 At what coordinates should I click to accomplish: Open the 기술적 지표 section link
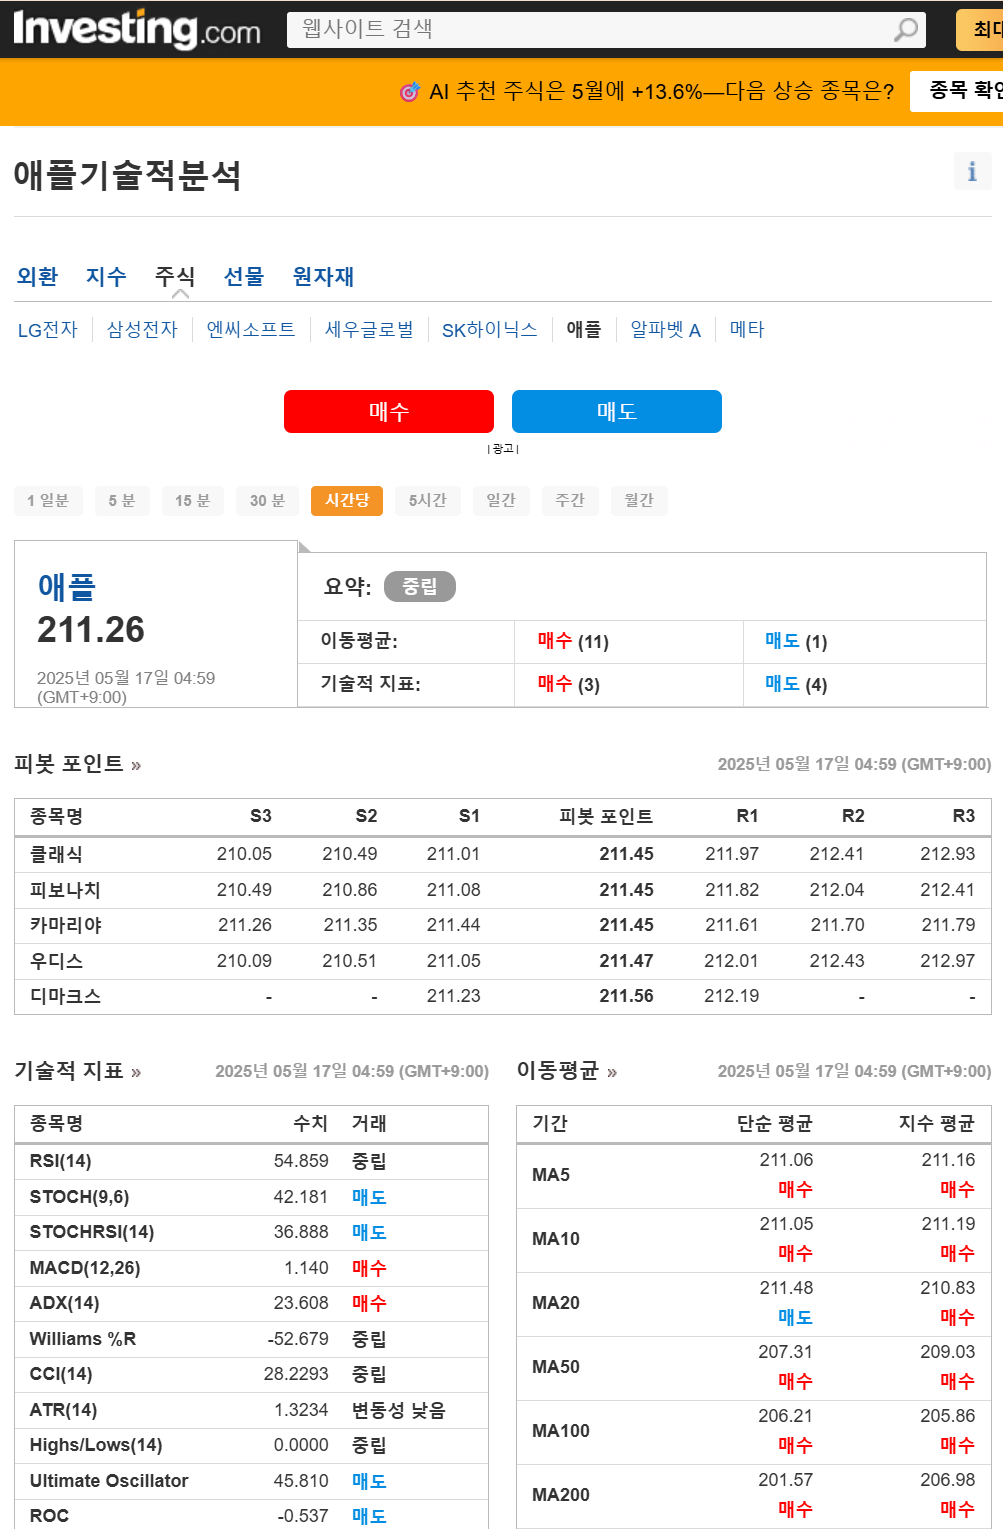point(78,1071)
